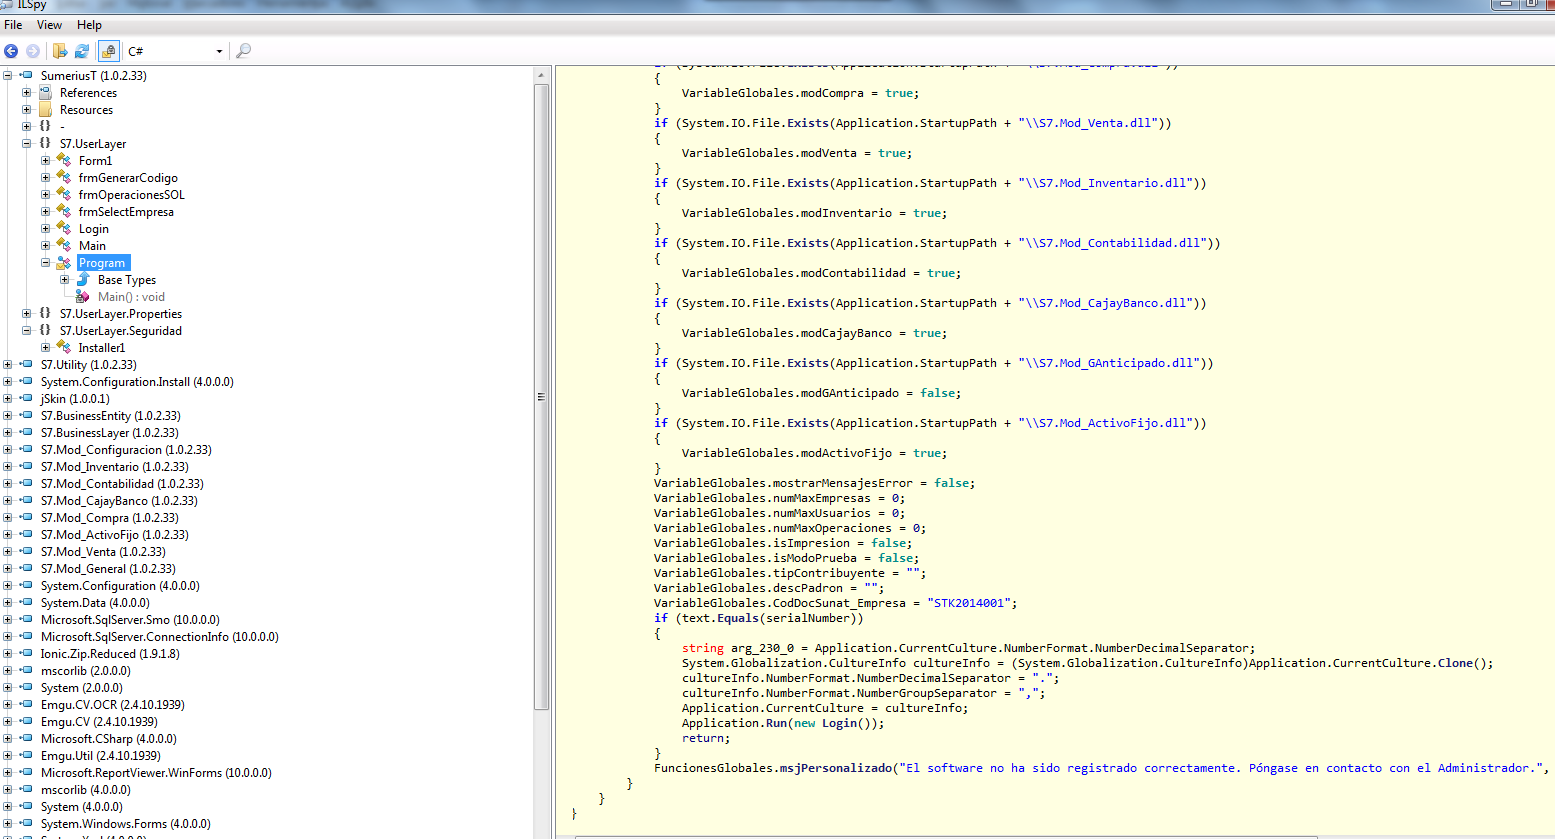Image resolution: width=1555 pixels, height=839 pixels.
Task: Open search using the magnifier icon
Action: (244, 50)
